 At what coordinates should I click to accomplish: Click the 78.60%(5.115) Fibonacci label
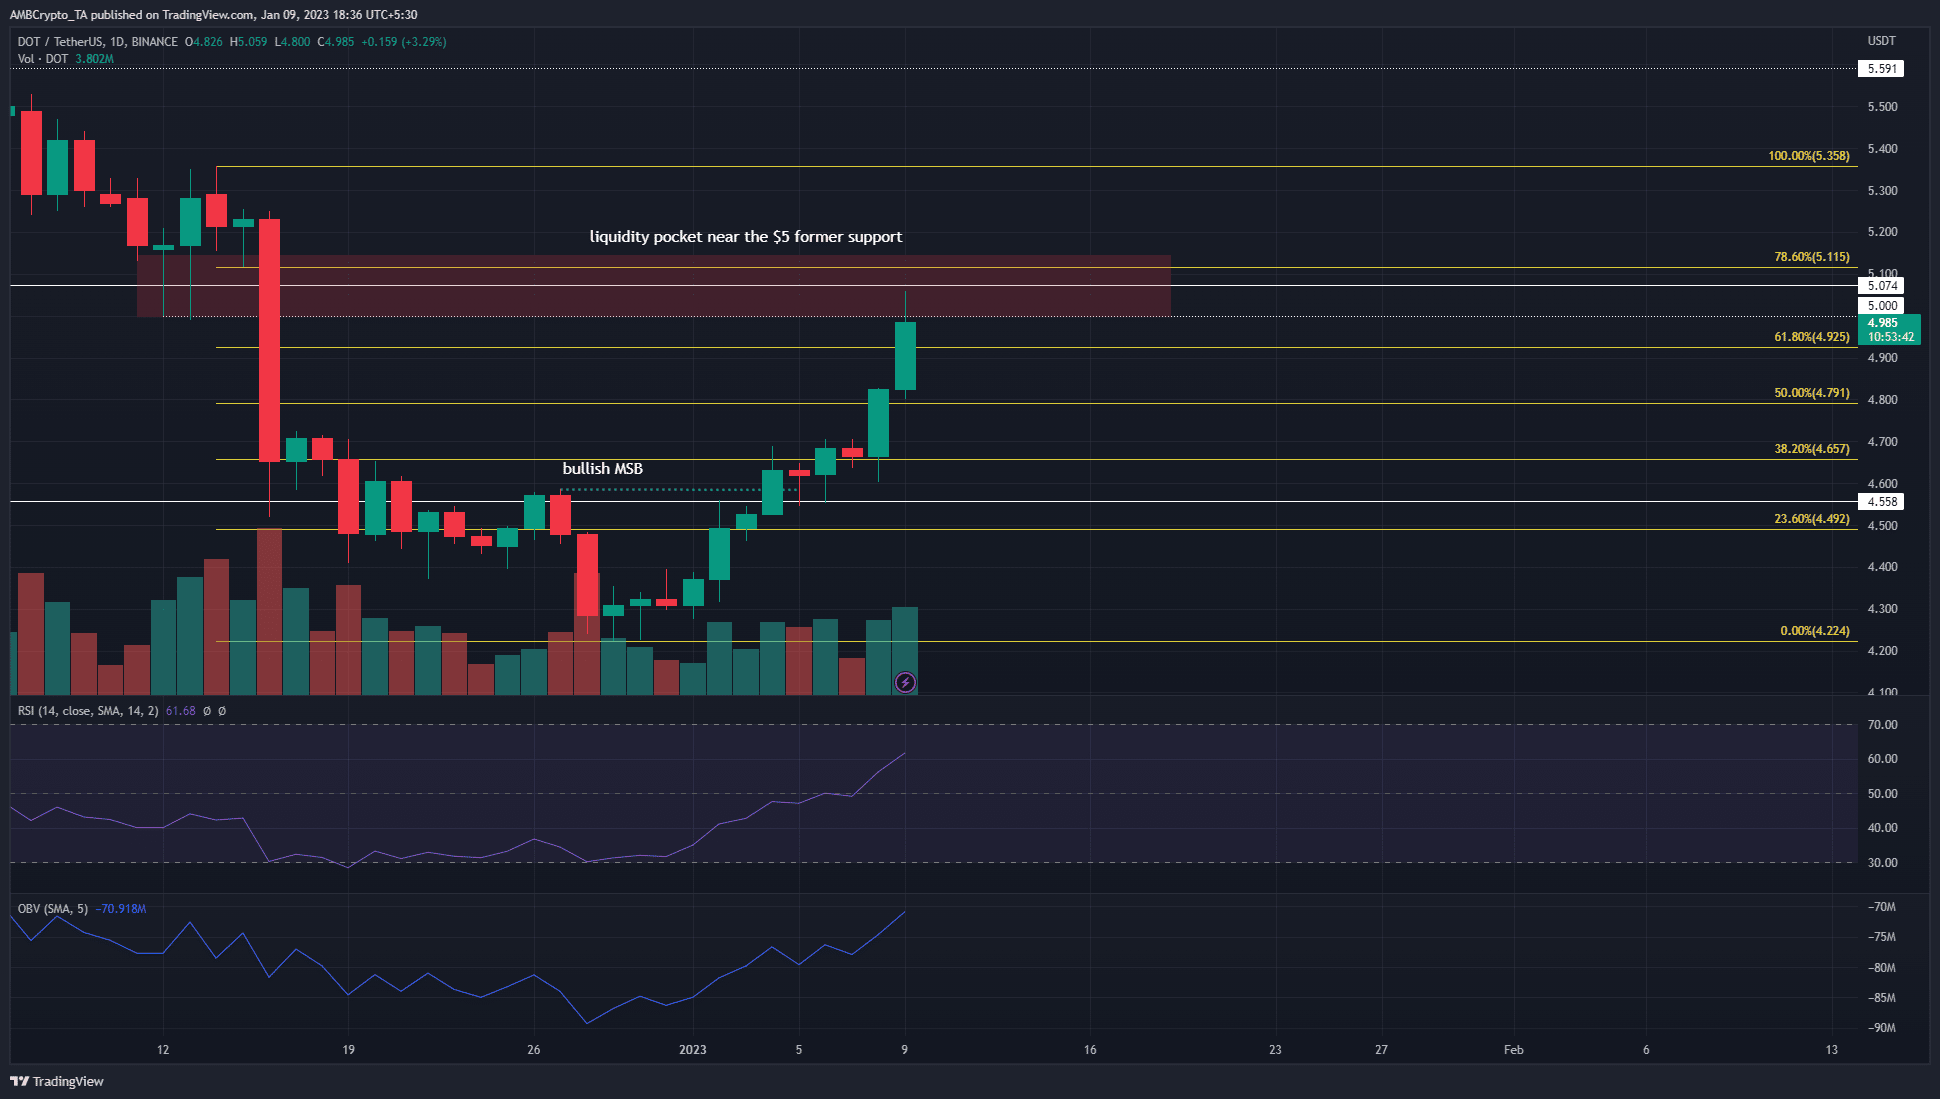click(x=1812, y=257)
